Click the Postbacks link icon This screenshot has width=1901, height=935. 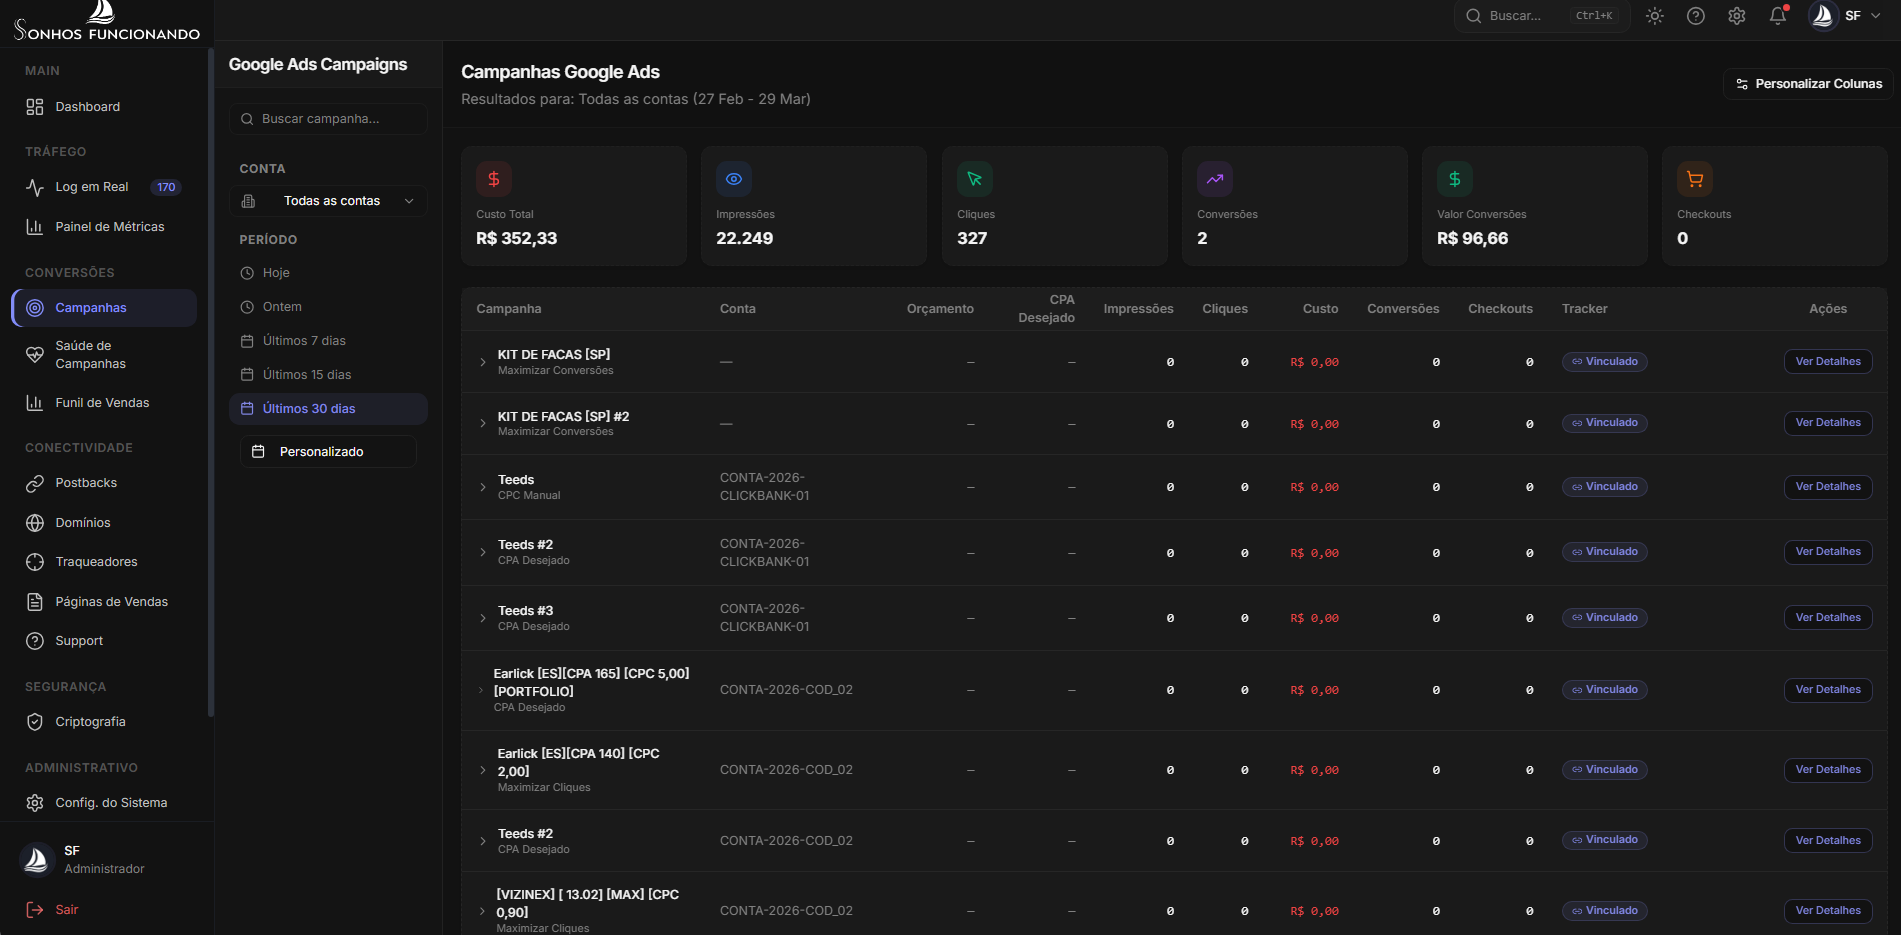pos(35,483)
